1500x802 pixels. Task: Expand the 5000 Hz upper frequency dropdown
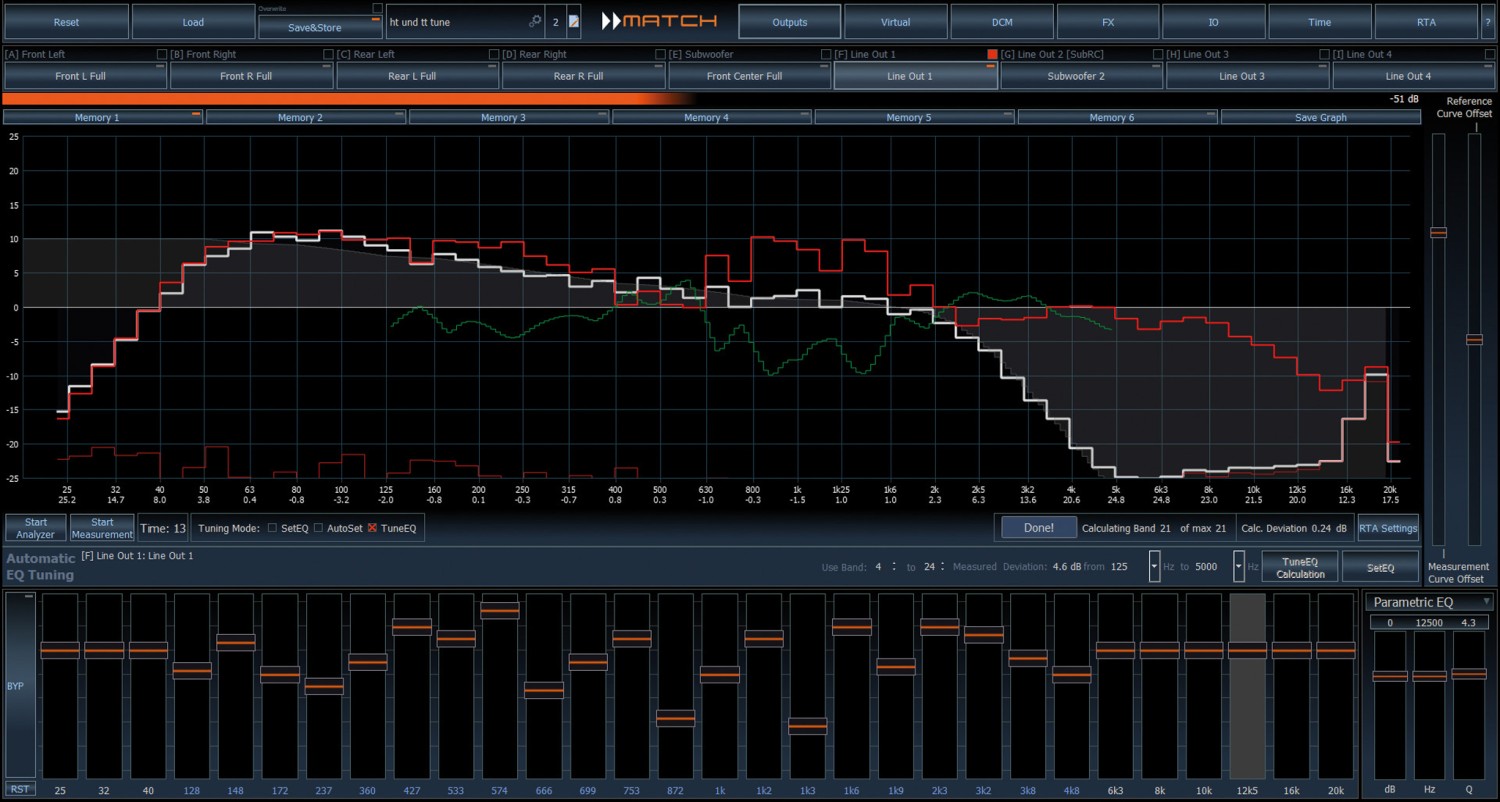click(1238, 567)
